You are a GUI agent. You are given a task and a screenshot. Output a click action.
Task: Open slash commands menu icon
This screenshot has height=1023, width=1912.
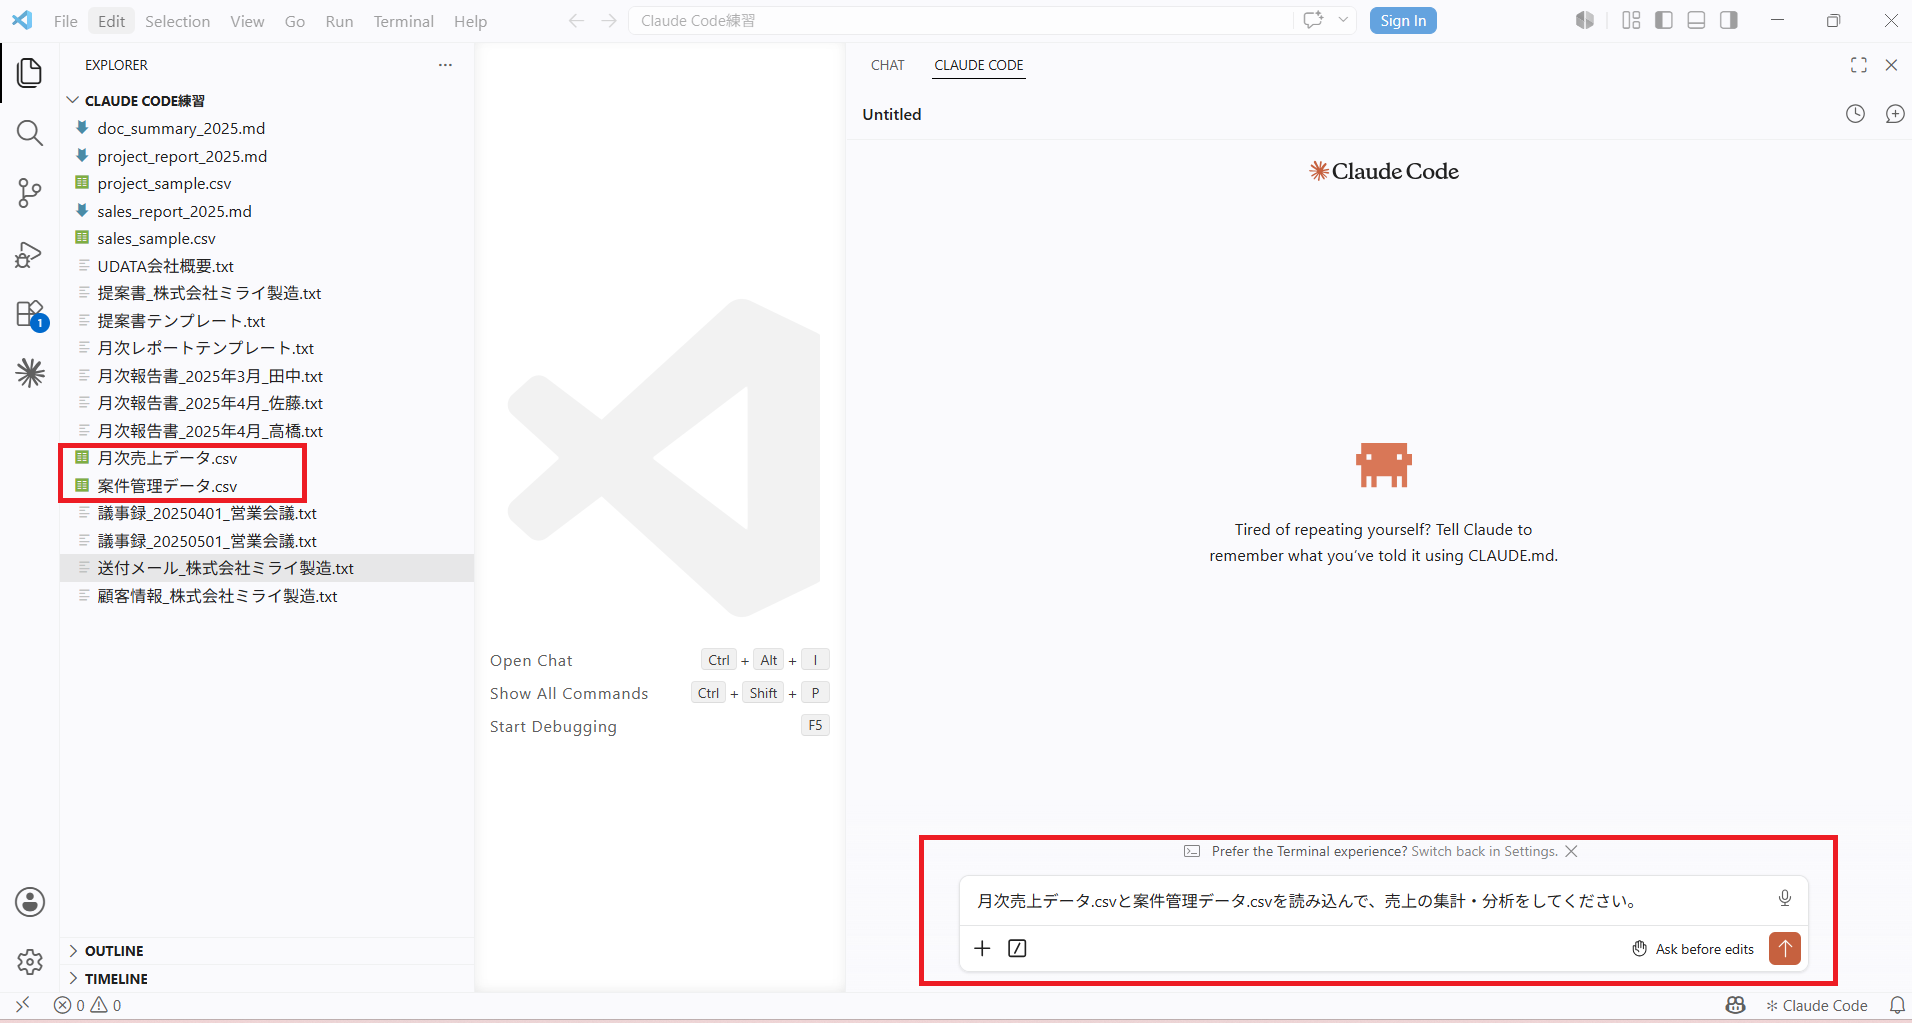tap(1017, 948)
